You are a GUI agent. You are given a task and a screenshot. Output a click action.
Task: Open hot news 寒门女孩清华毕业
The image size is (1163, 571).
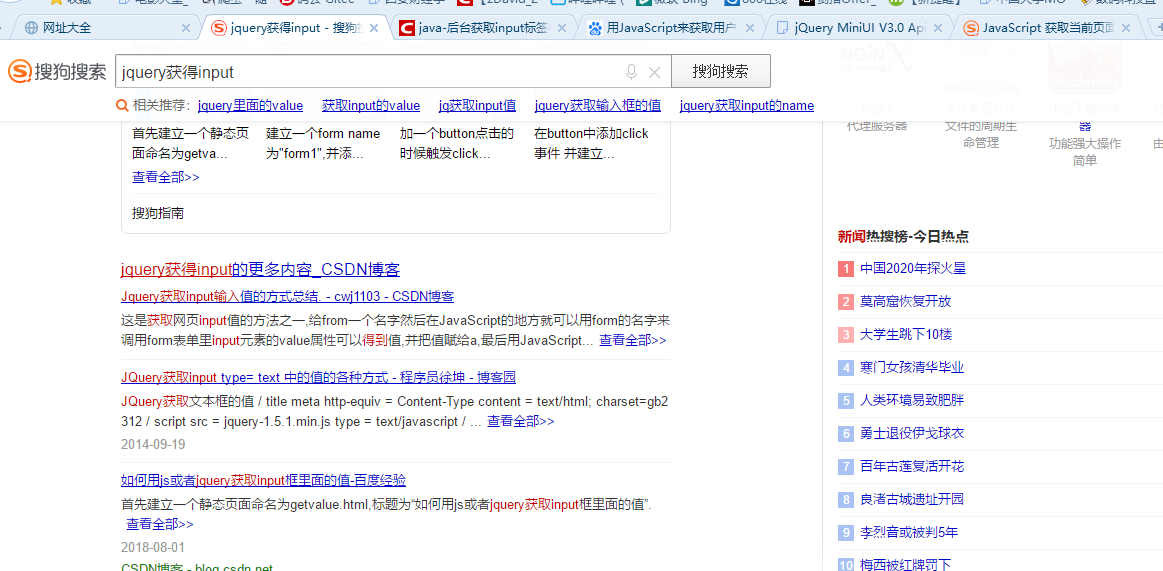pyautogui.click(x=912, y=367)
